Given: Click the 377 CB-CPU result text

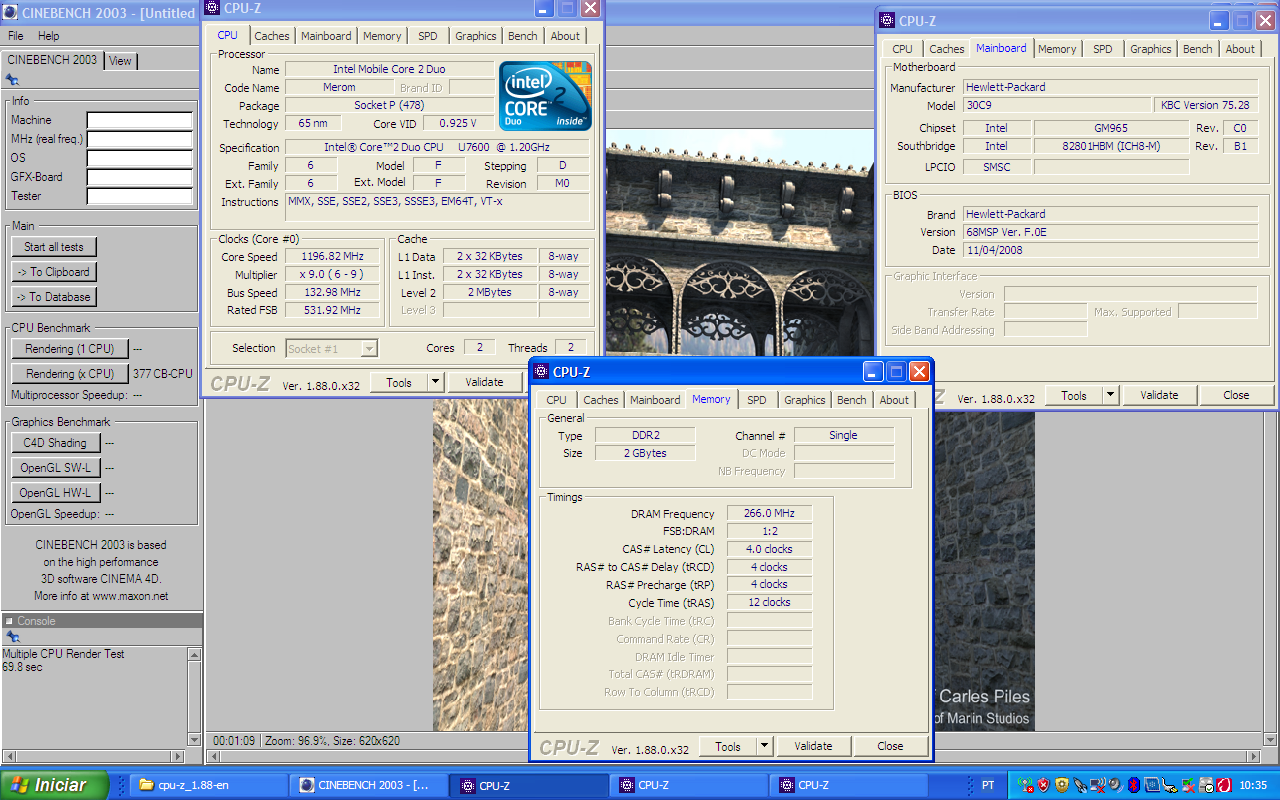Looking at the screenshot, I should (163, 374).
